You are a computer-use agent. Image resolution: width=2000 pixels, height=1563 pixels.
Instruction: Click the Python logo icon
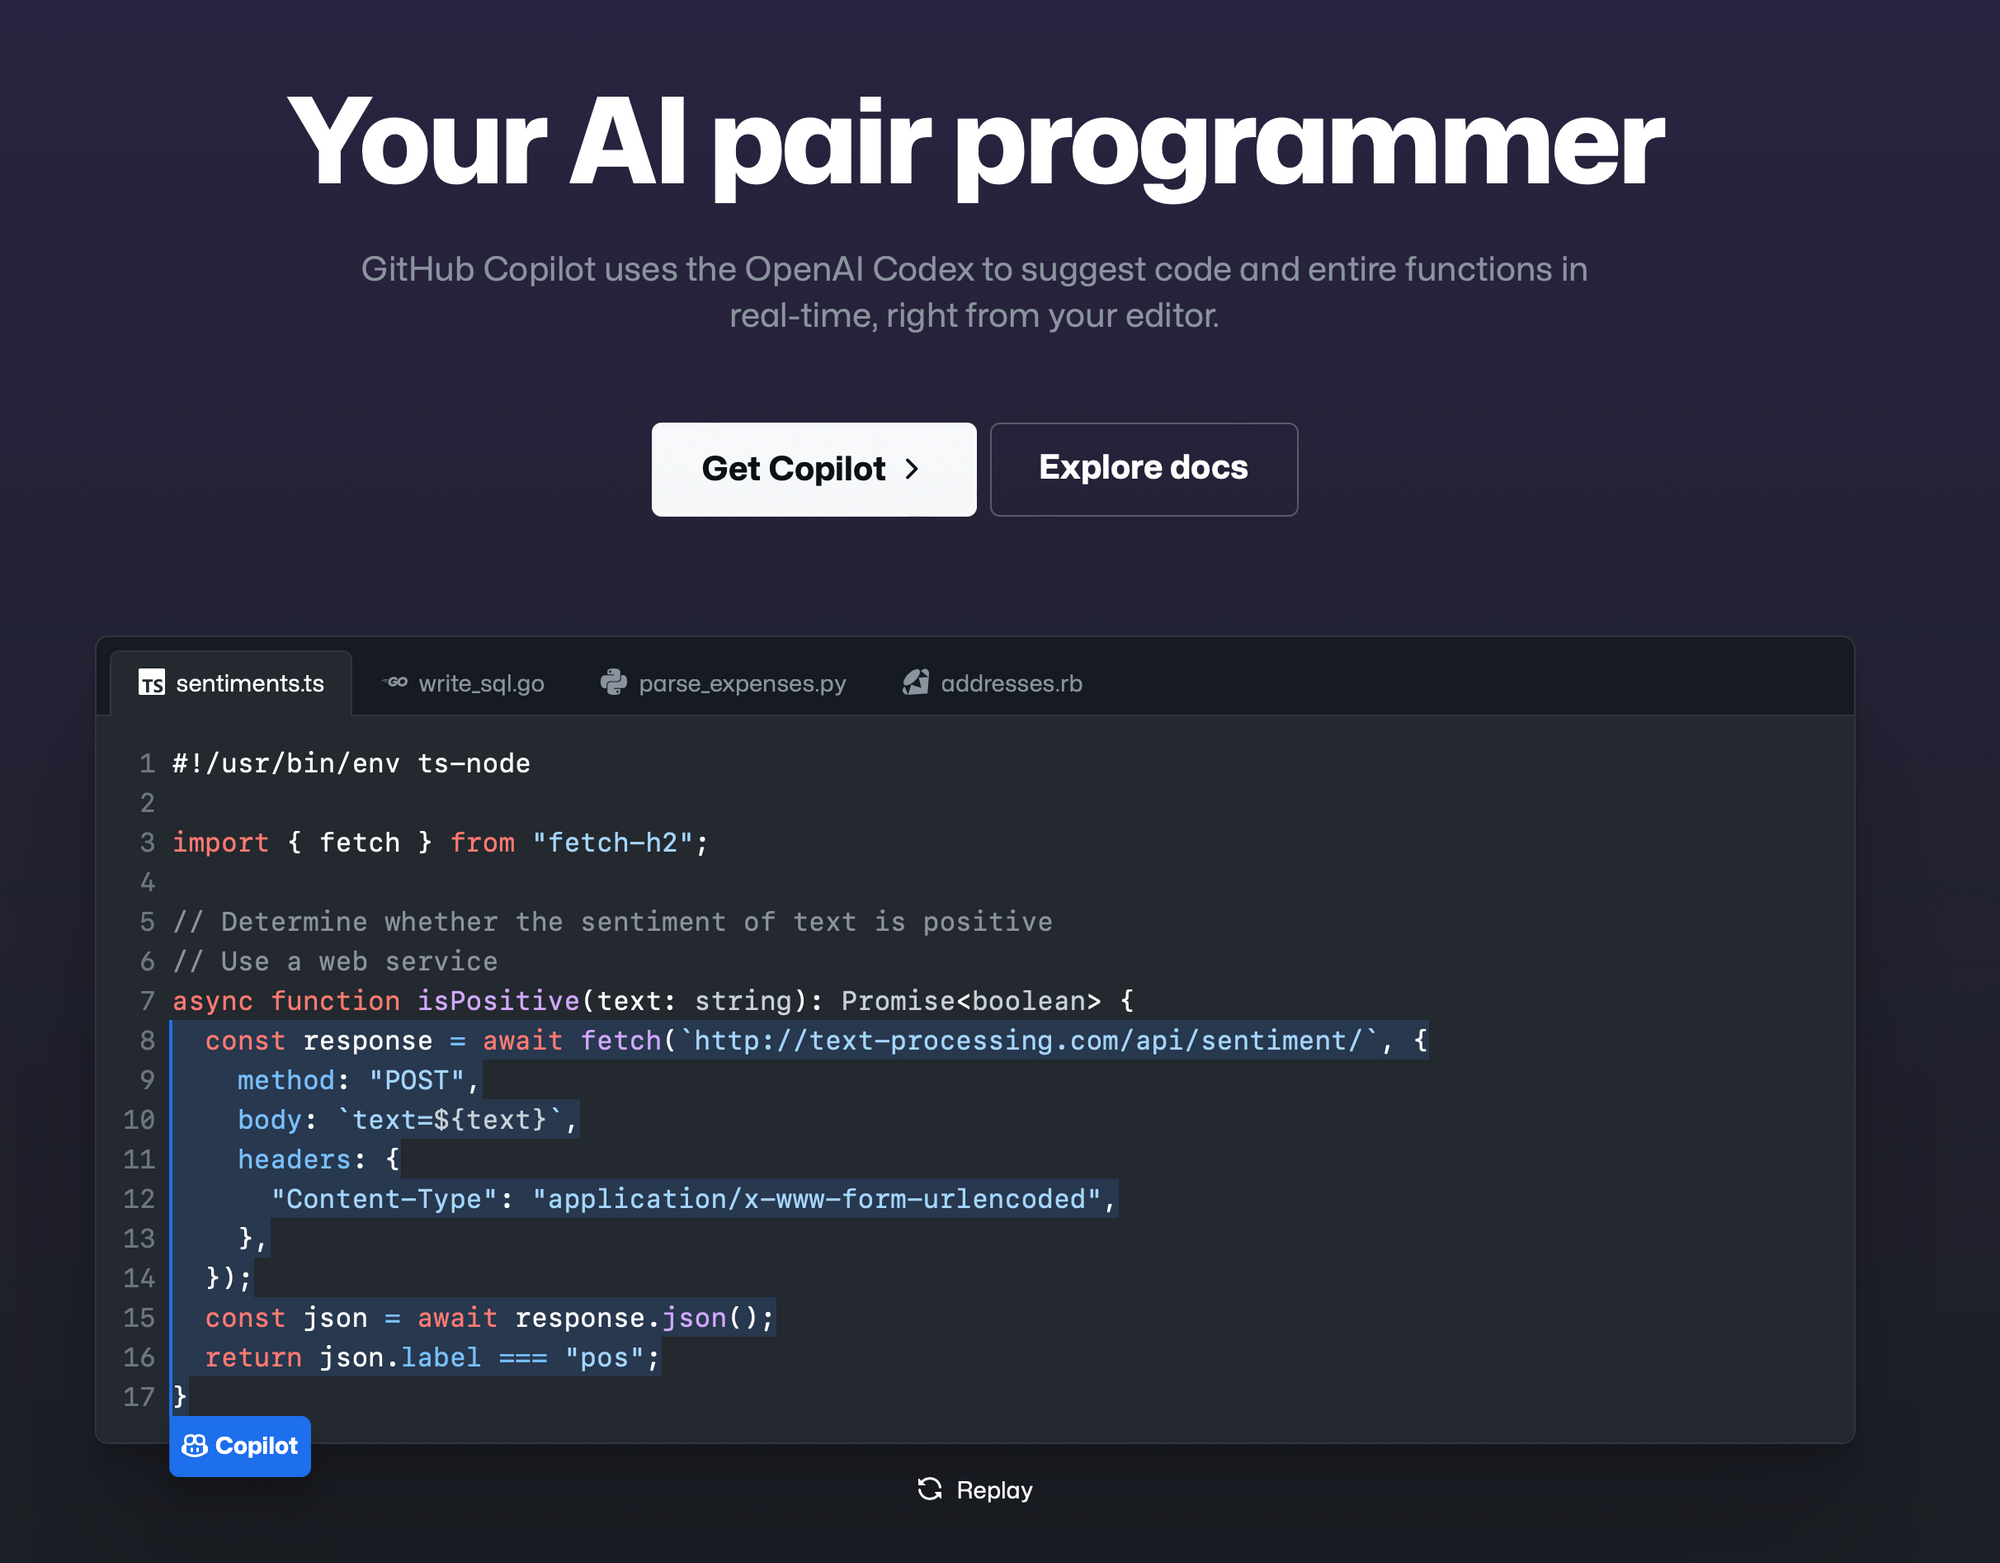(613, 682)
